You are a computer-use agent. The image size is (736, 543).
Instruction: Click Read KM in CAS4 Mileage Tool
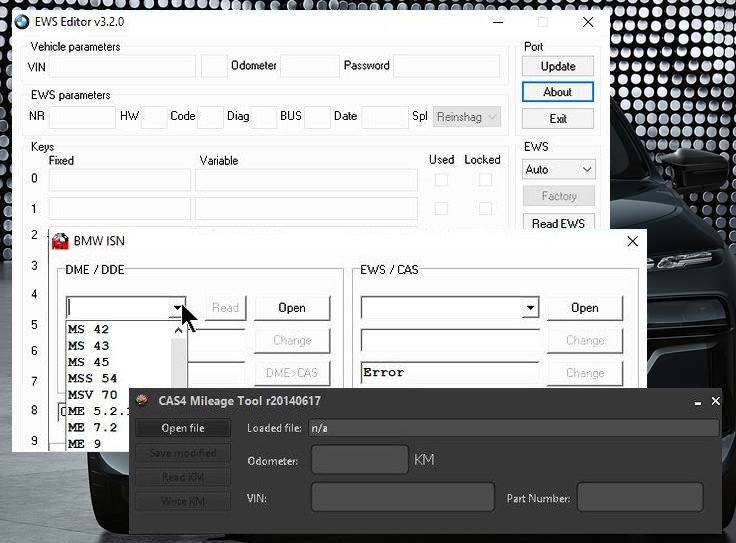point(183,477)
